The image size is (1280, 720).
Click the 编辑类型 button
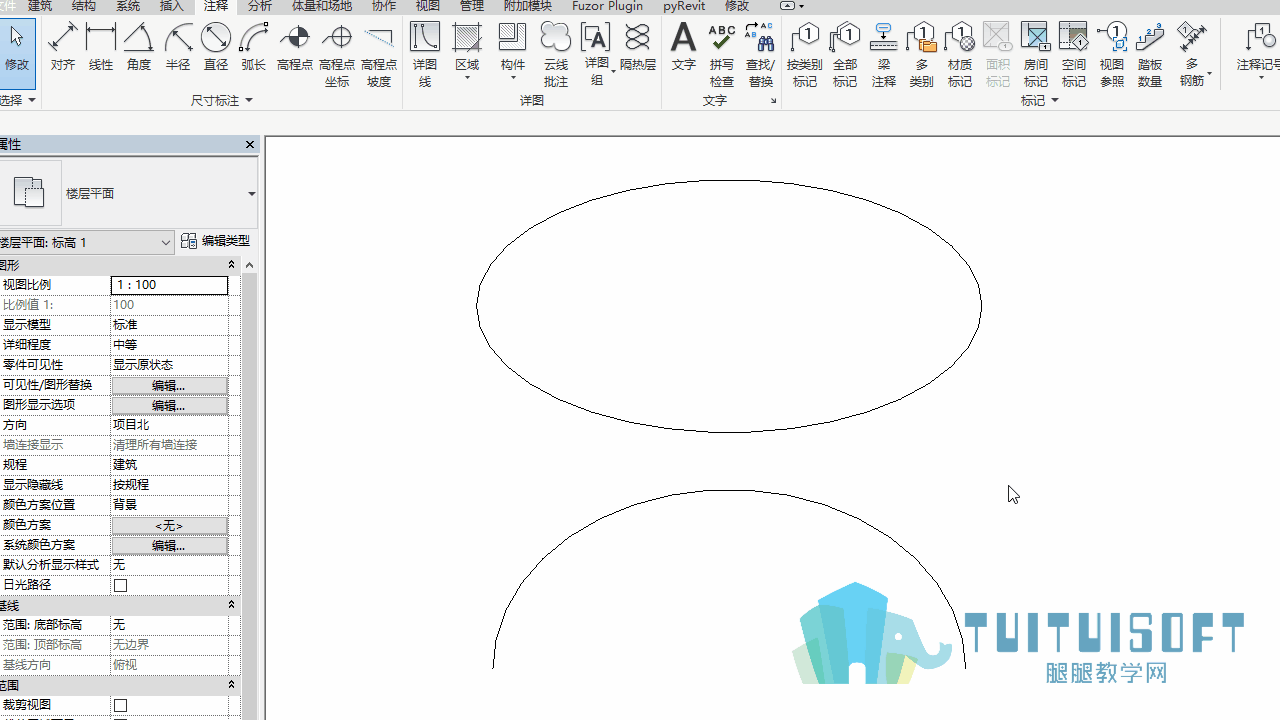point(216,241)
